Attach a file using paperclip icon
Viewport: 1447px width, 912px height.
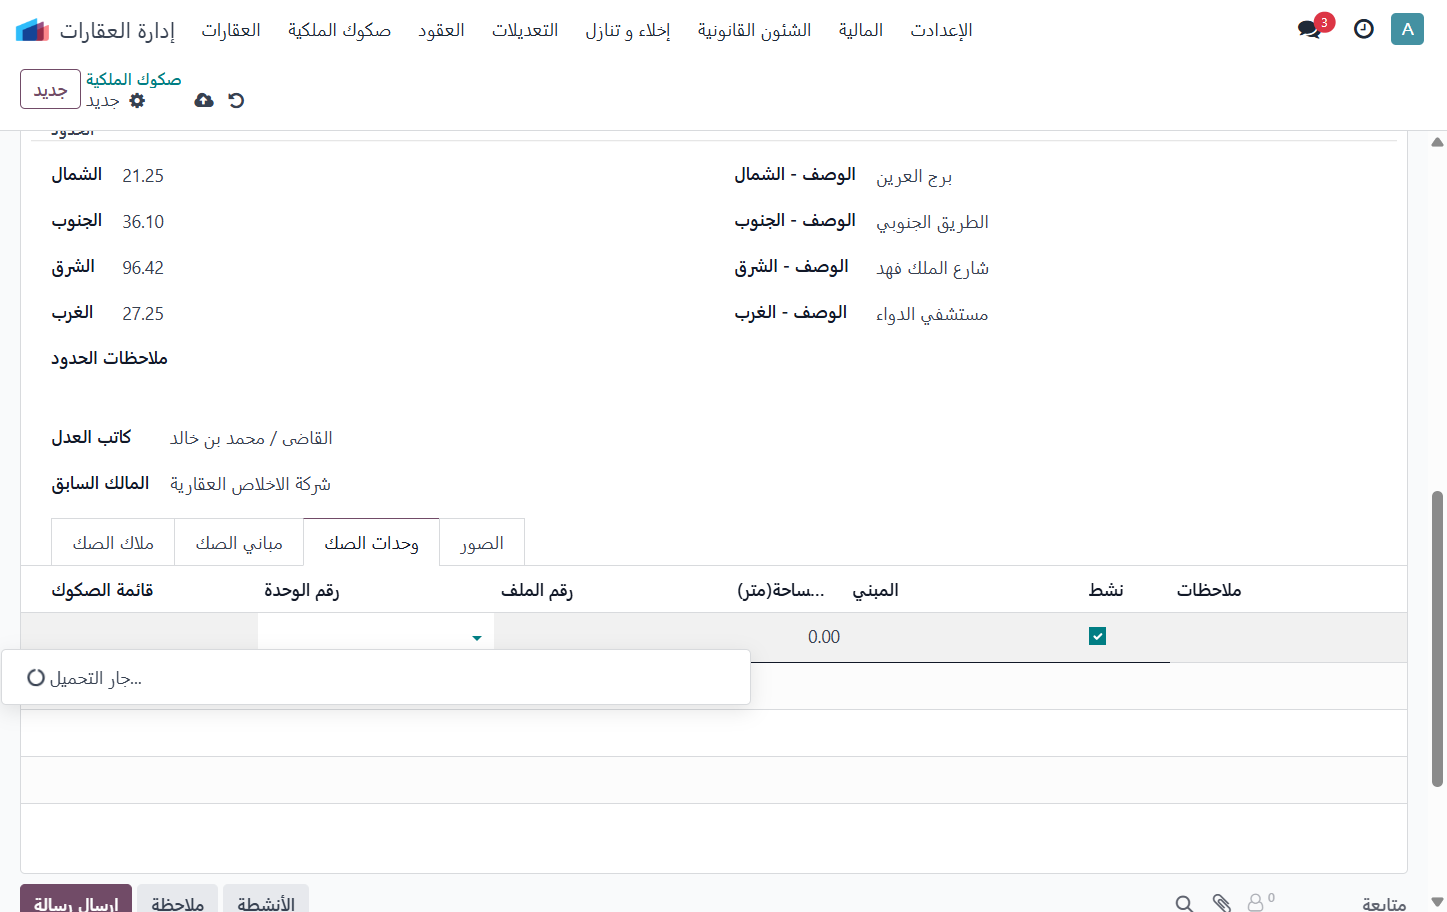(x=1221, y=904)
